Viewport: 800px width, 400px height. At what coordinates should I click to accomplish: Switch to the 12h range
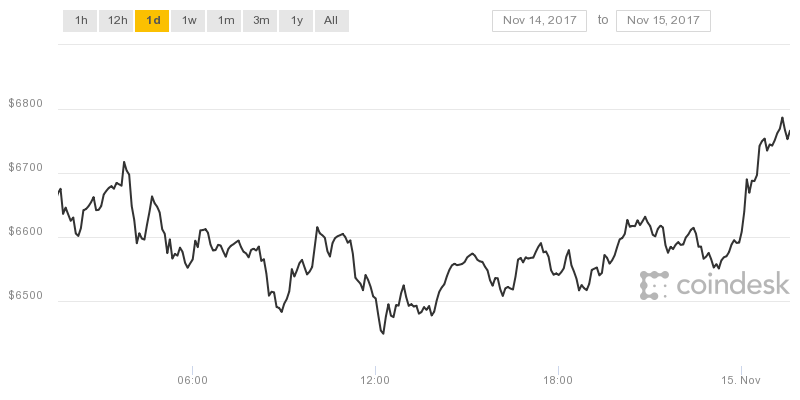(x=117, y=21)
